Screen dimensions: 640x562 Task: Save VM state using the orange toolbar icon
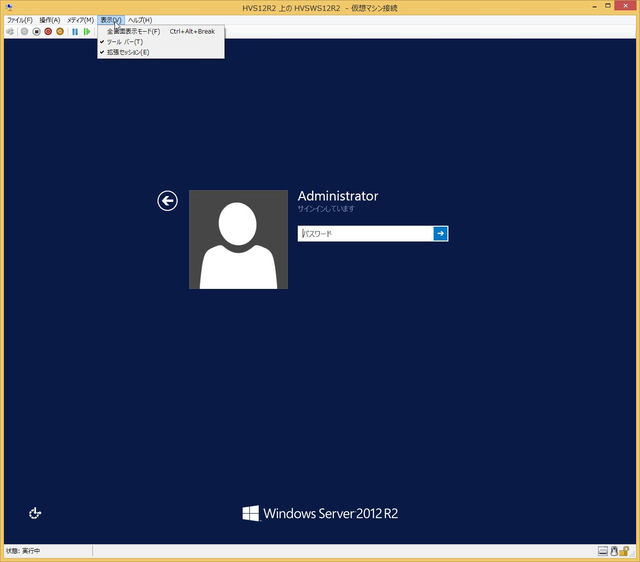[x=60, y=31]
